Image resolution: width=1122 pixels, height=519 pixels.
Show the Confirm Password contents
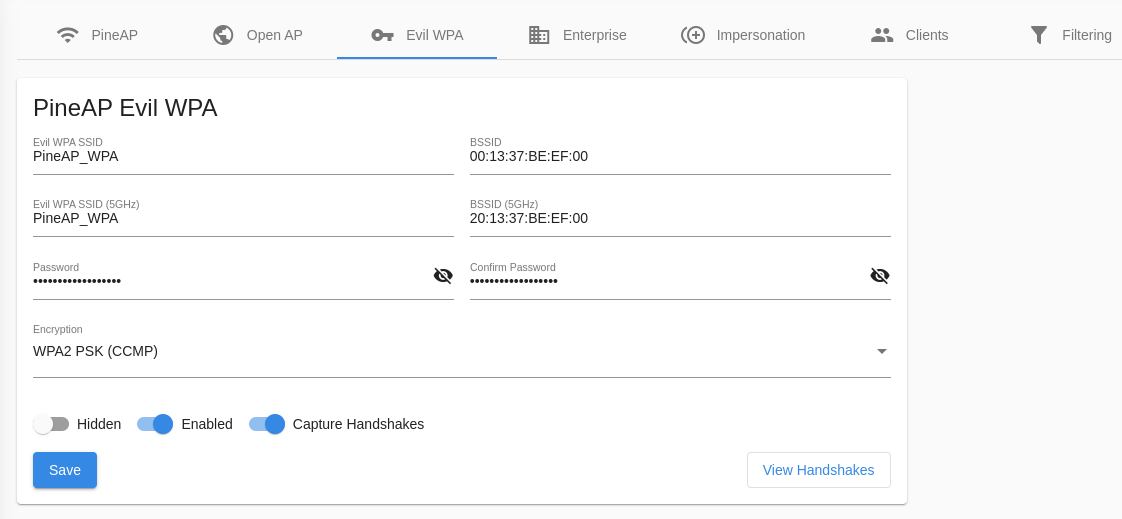point(880,276)
